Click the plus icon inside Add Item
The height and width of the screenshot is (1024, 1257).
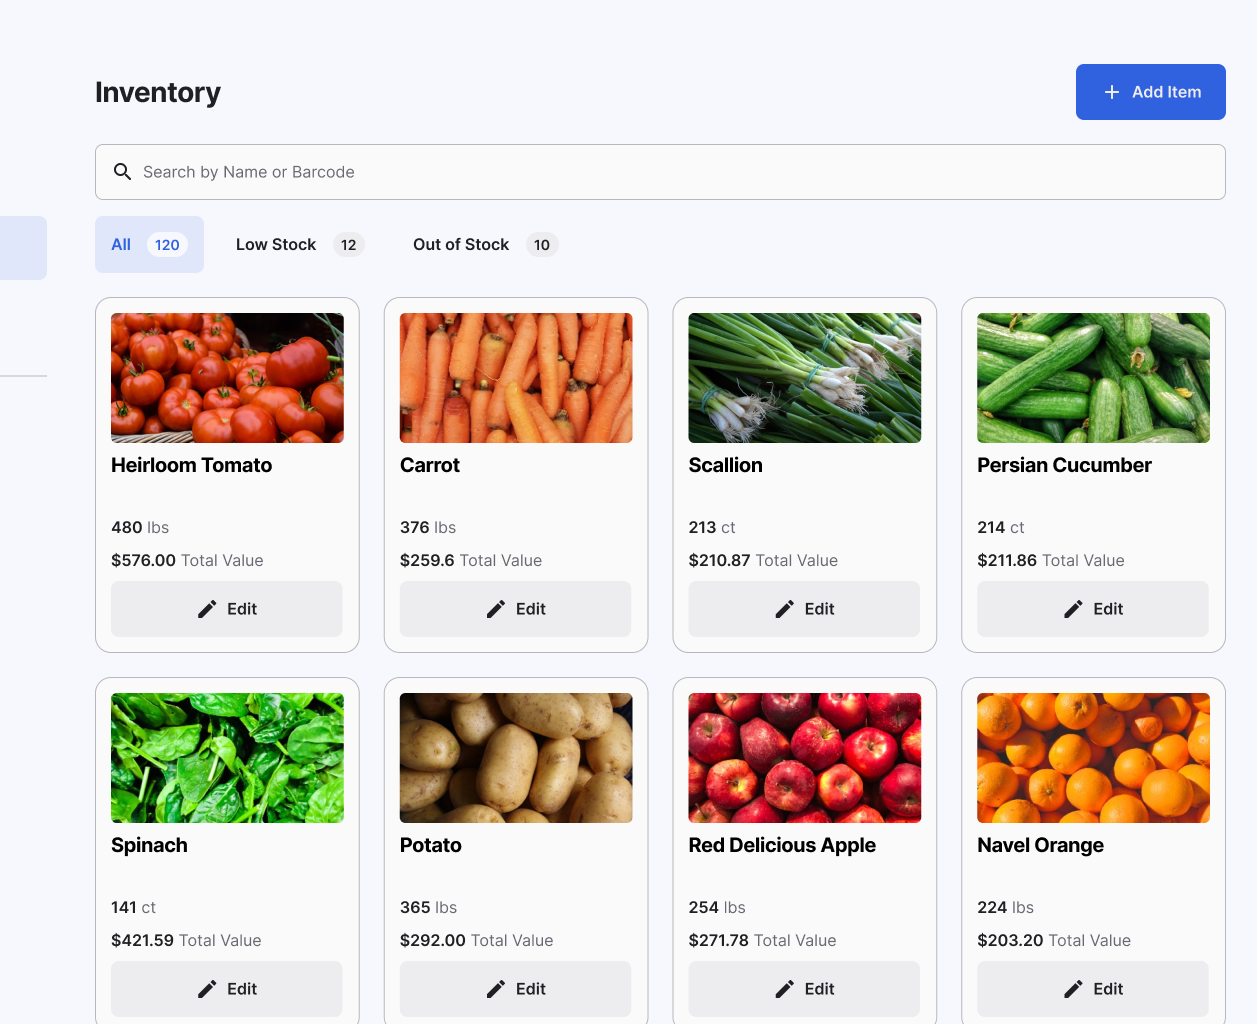point(1111,91)
